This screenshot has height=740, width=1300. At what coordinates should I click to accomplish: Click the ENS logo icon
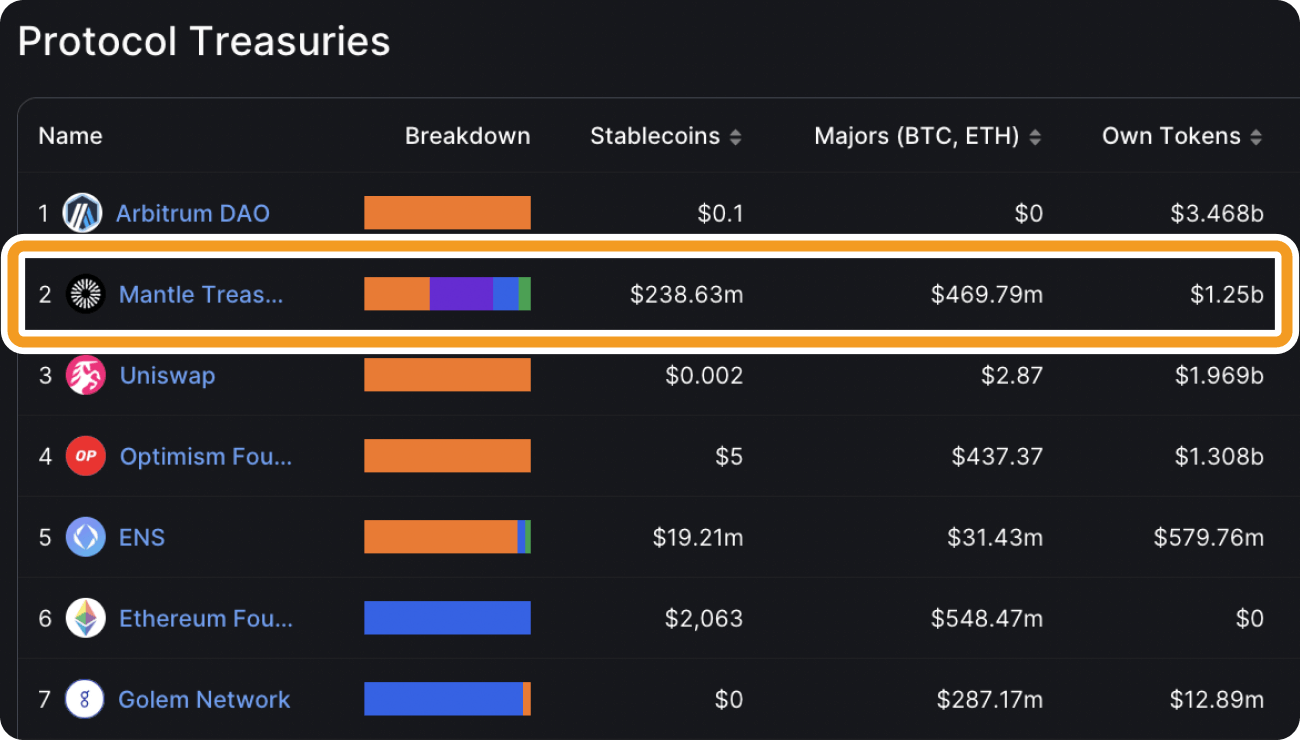point(85,537)
